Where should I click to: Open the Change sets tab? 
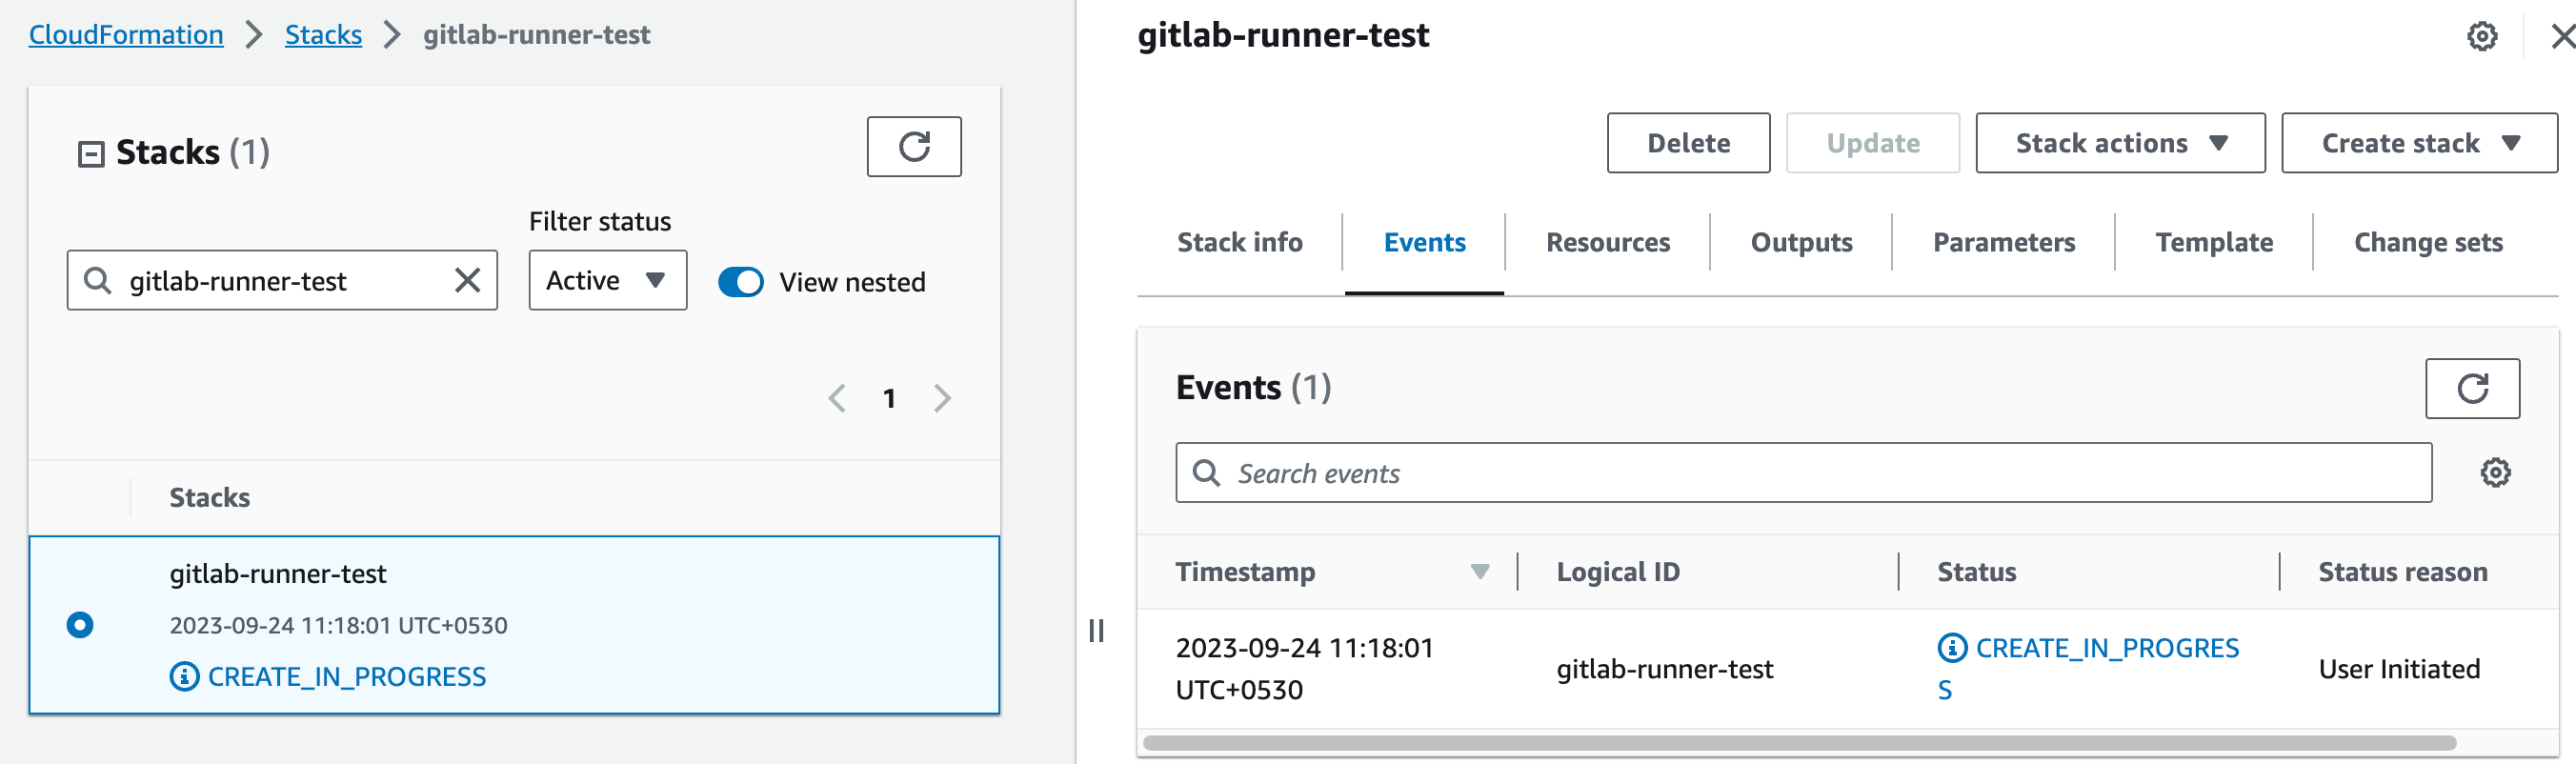[2427, 242]
